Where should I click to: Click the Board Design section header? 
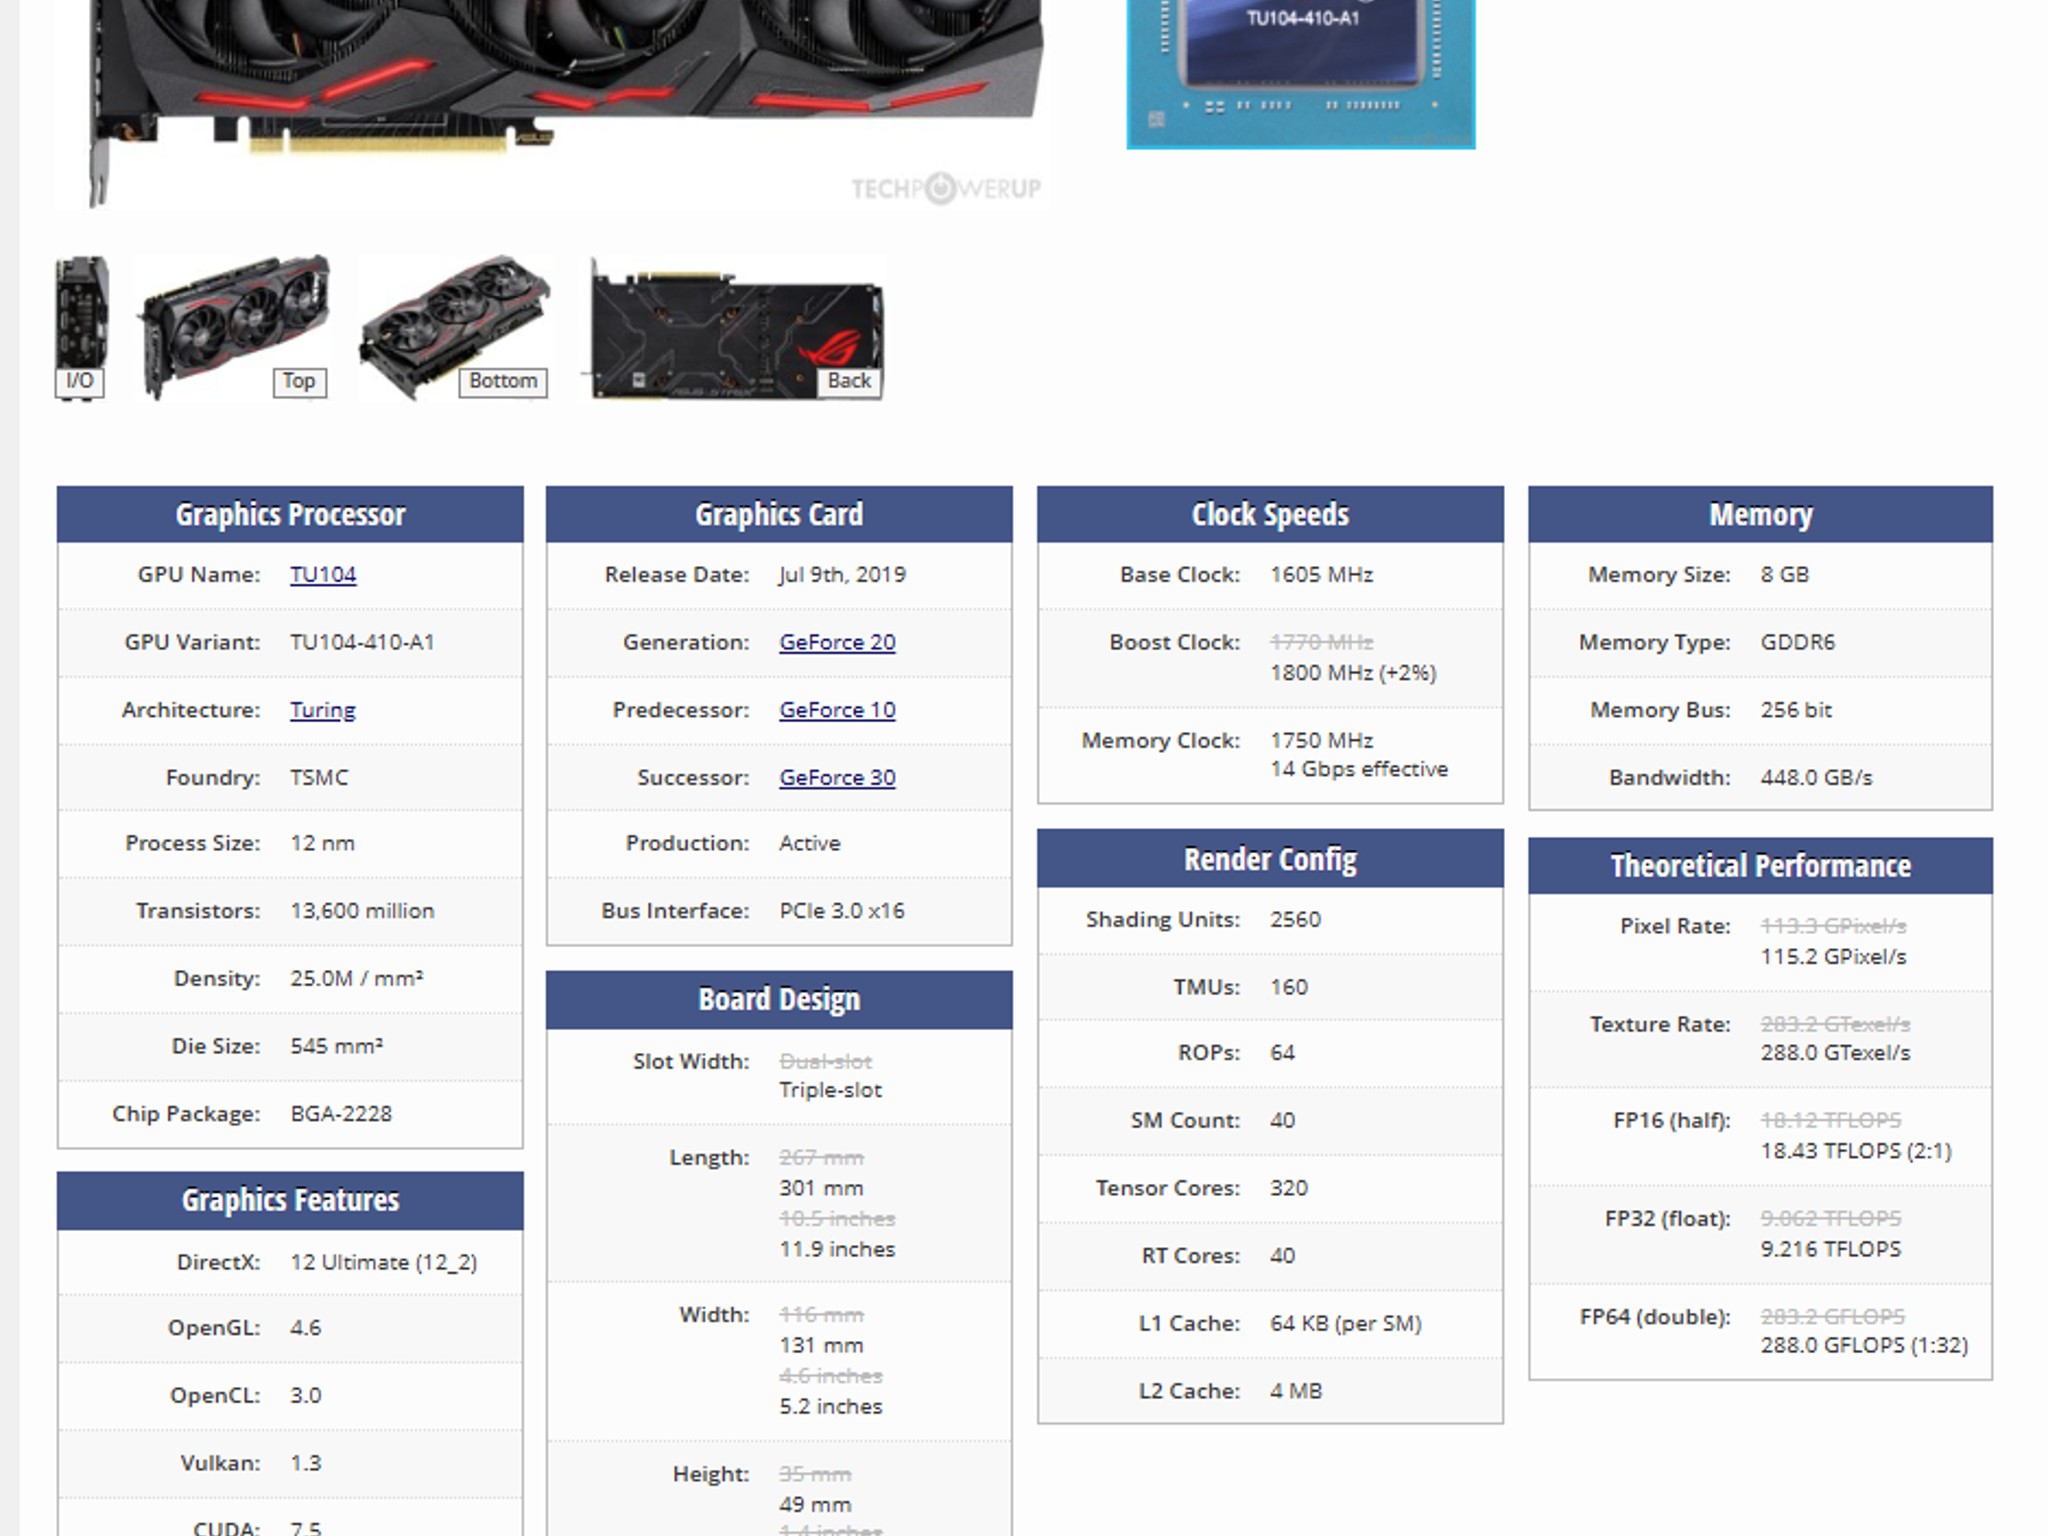(x=779, y=999)
